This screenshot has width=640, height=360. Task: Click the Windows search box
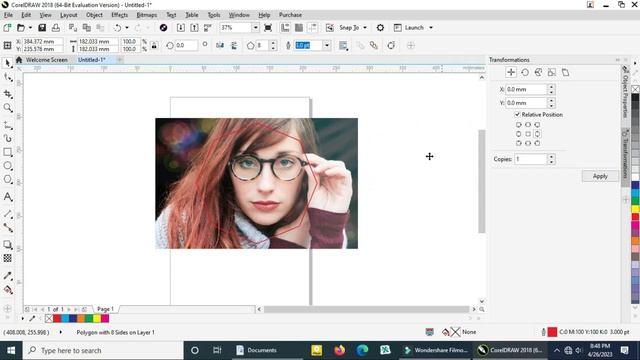tap(103, 350)
